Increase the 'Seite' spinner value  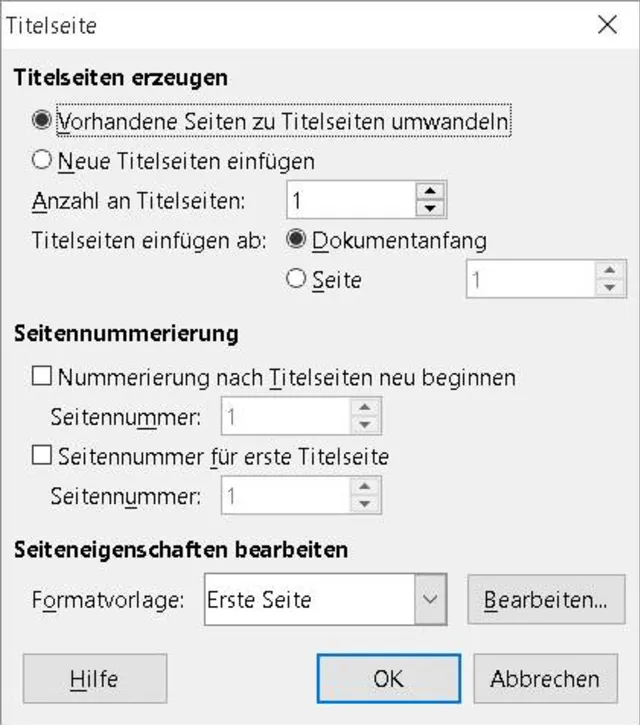pyautogui.click(x=609, y=271)
